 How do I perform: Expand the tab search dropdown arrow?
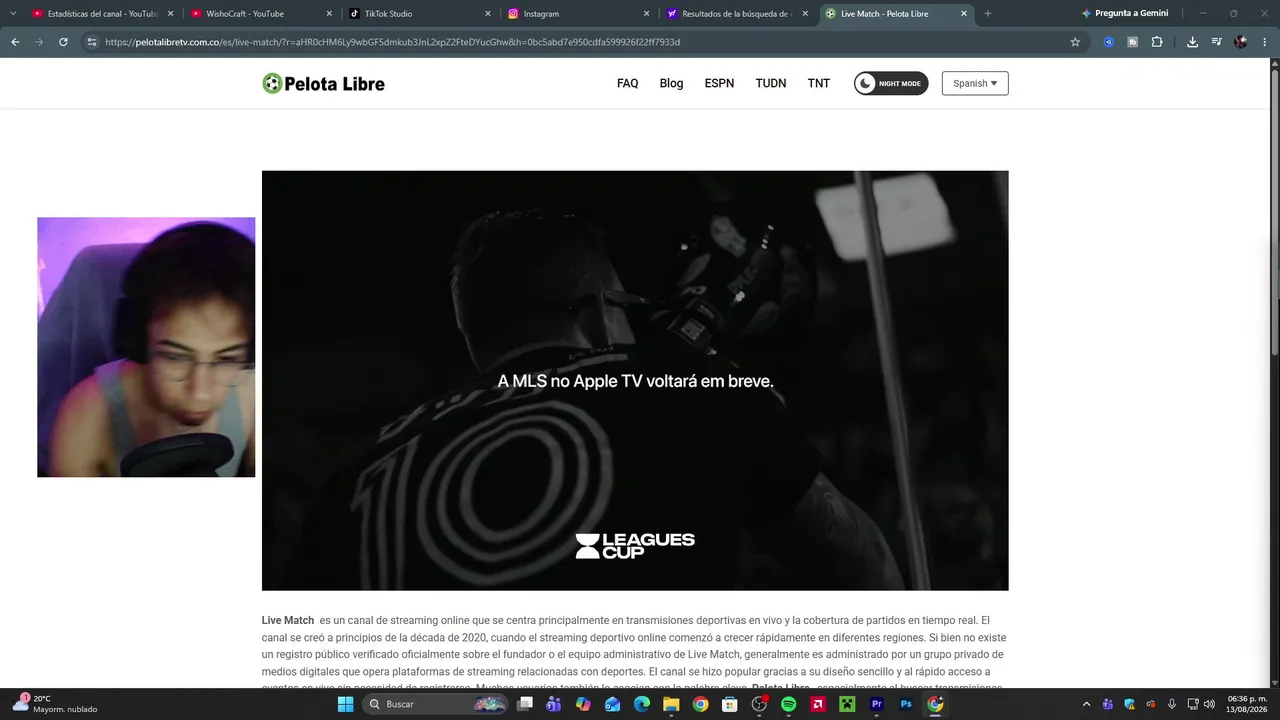coord(13,13)
